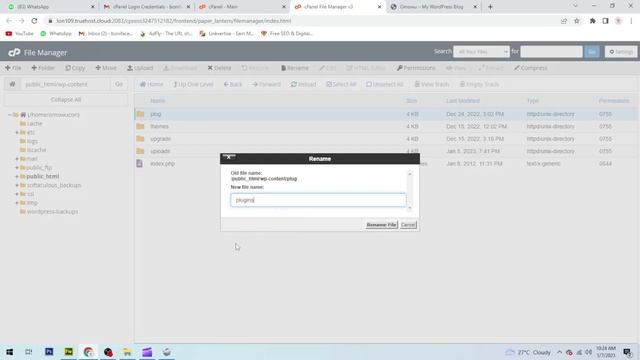Open the lscache folder in tree
The height and width of the screenshot is (360, 640).
click(36, 150)
